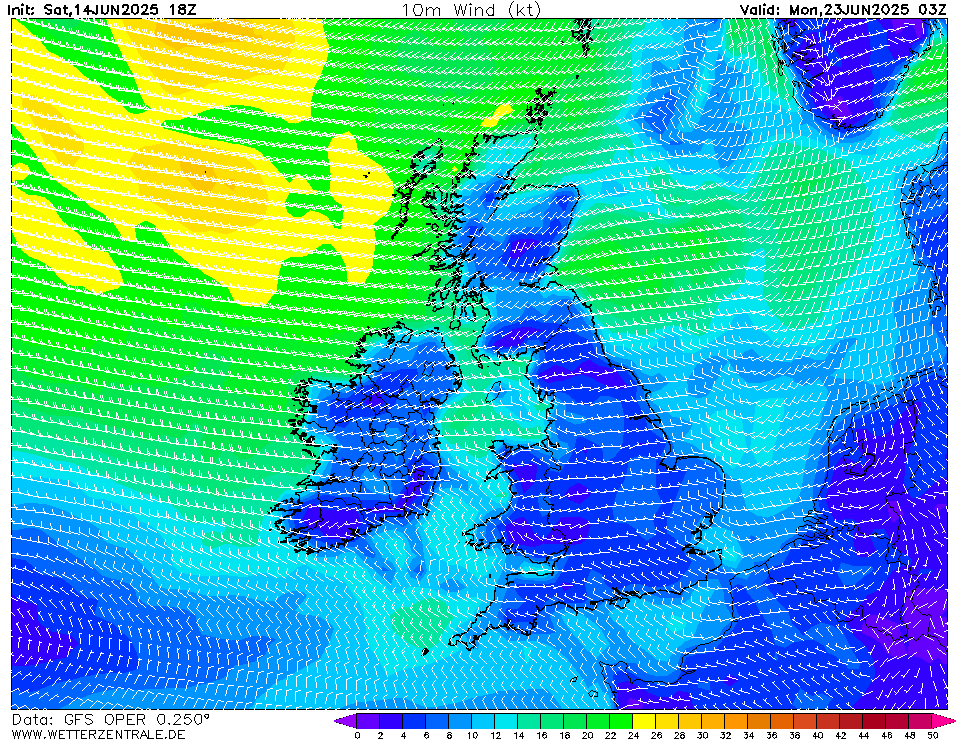
Task: Select the 40–42 kt red legend swatch
Action: pyautogui.click(x=829, y=720)
